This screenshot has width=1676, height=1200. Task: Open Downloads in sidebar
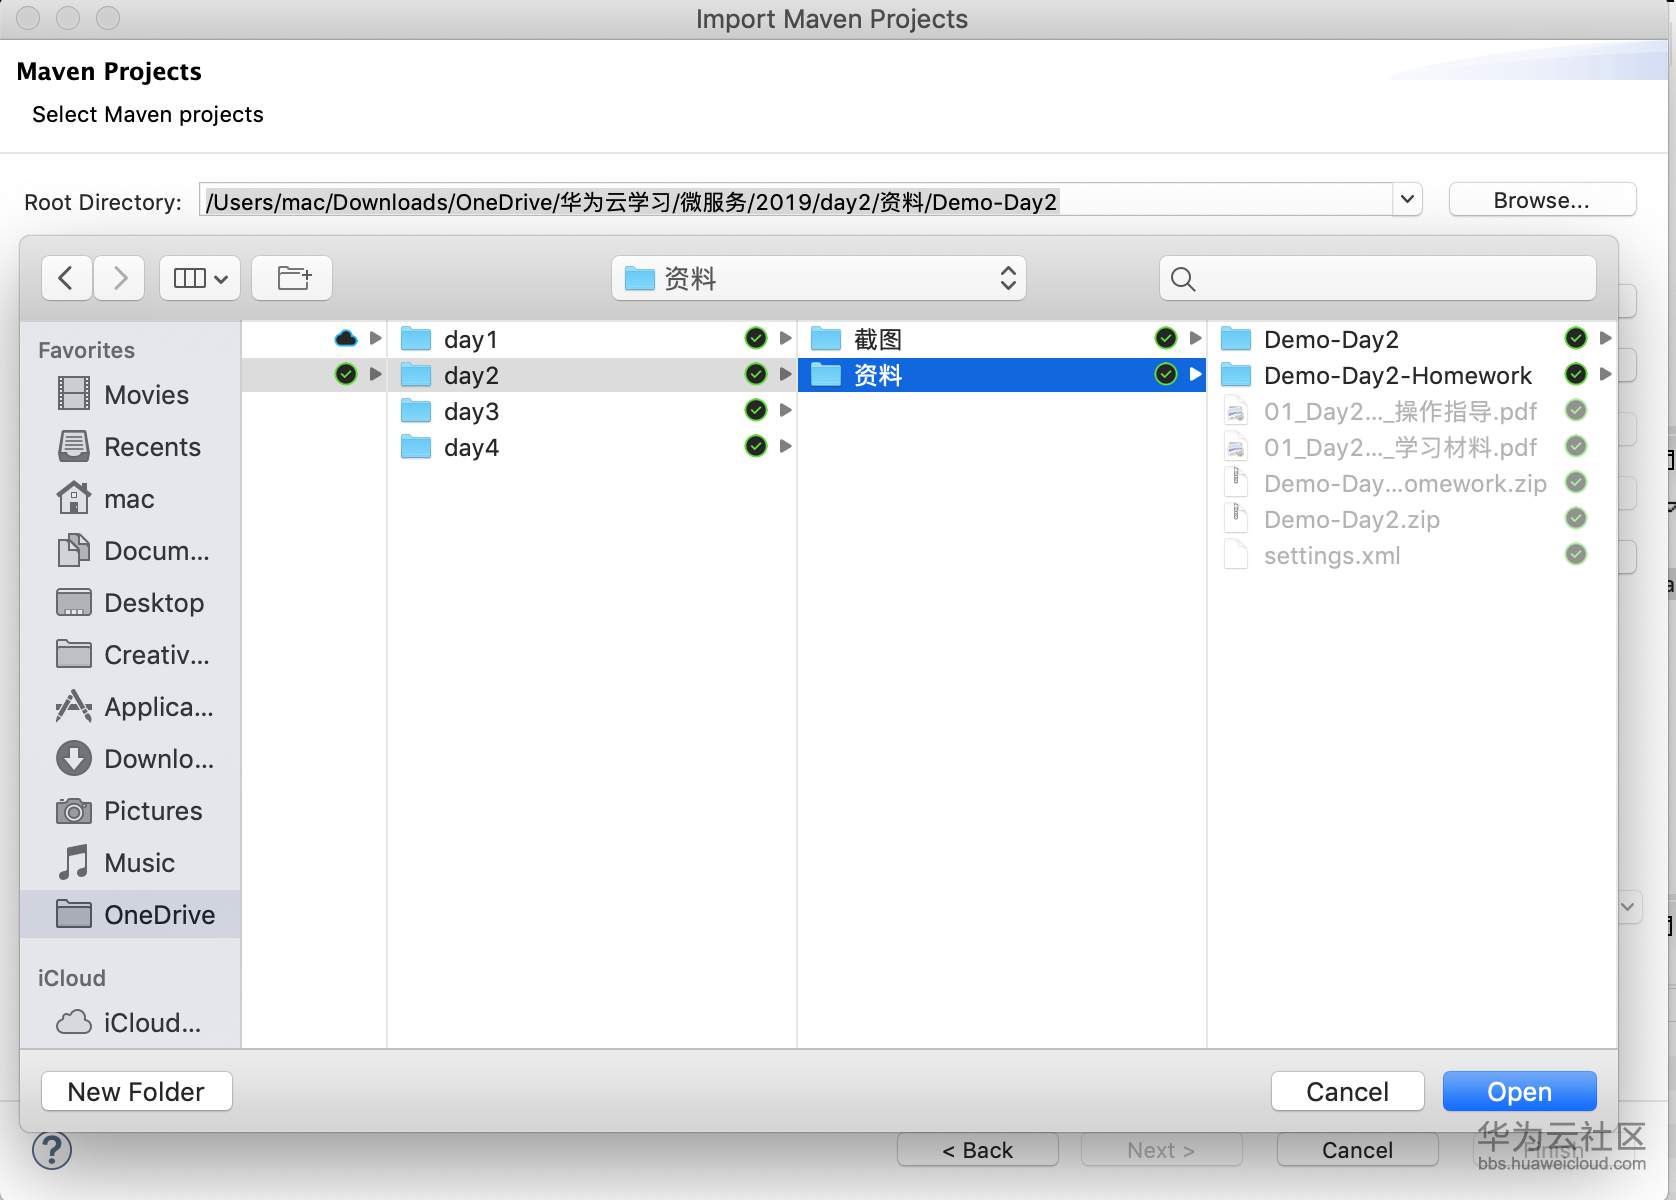click(x=130, y=758)
